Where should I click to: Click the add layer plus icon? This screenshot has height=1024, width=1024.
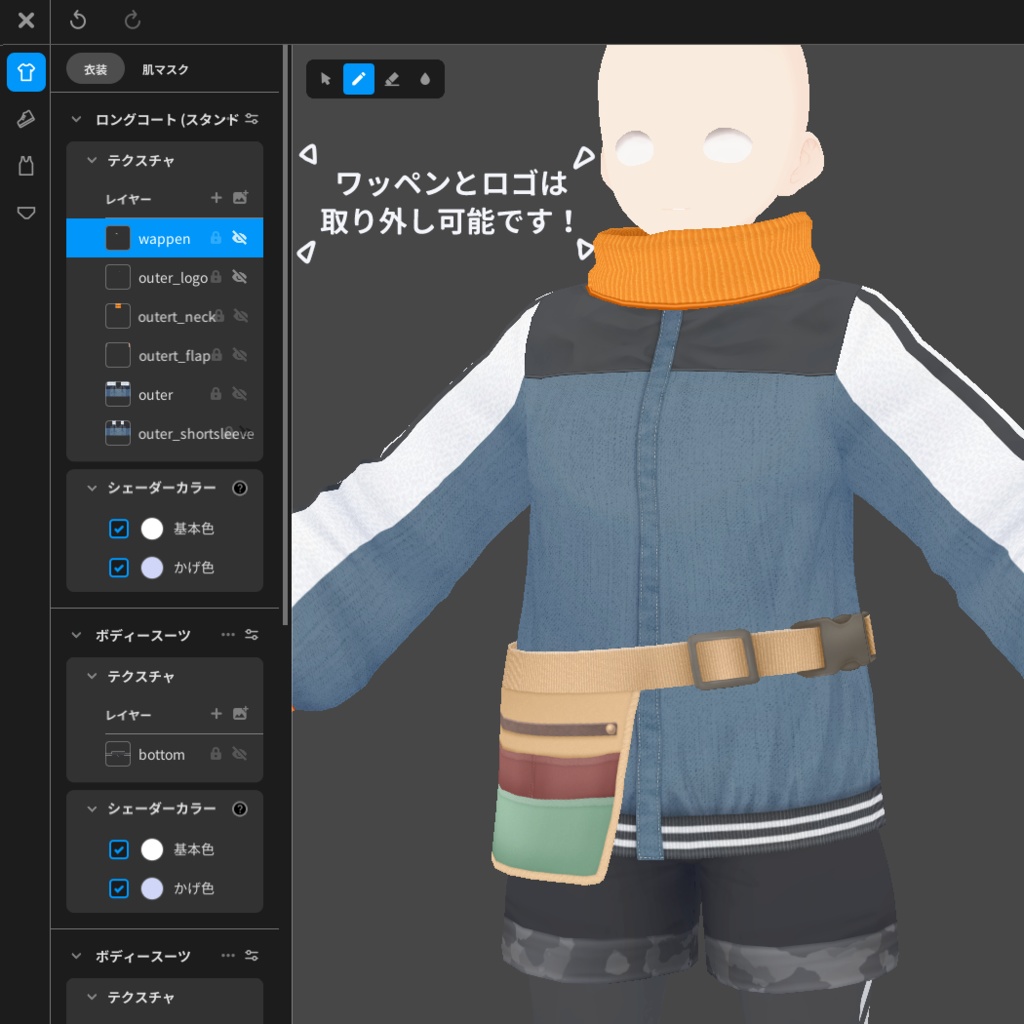tap(215, 198)
